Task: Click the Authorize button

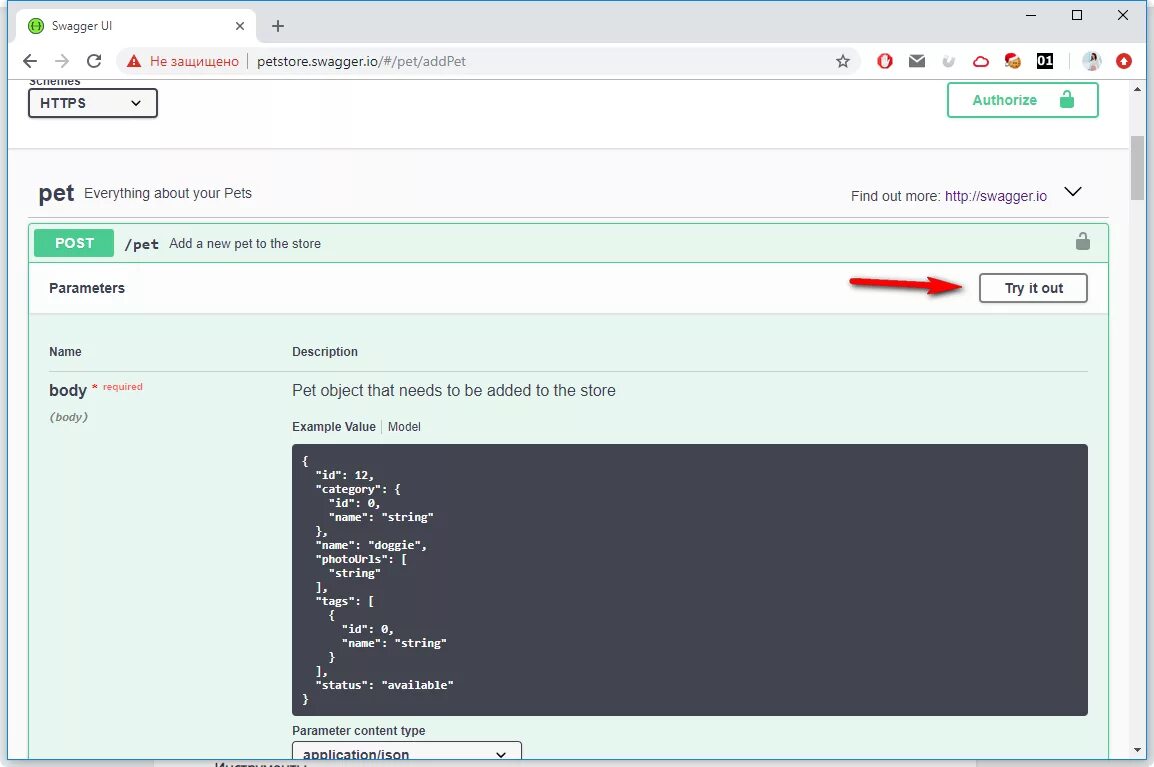Action: (1022, 100)
